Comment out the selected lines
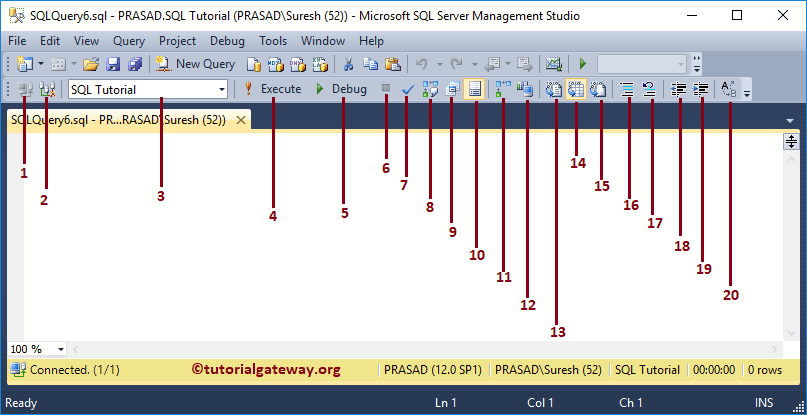 click(627, 90)
